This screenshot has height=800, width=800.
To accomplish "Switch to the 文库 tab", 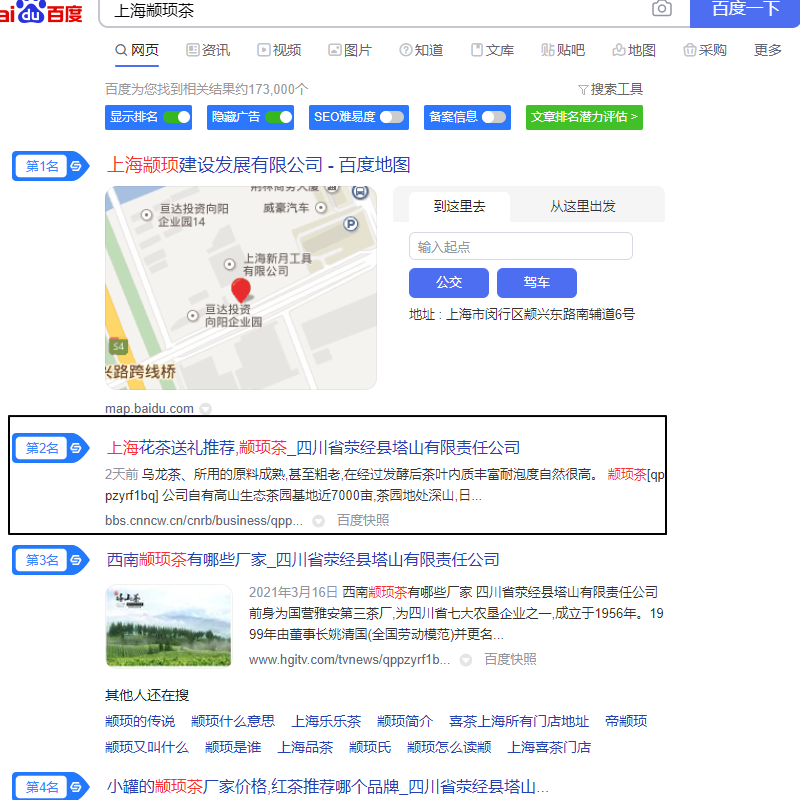I will click(492, 50).
